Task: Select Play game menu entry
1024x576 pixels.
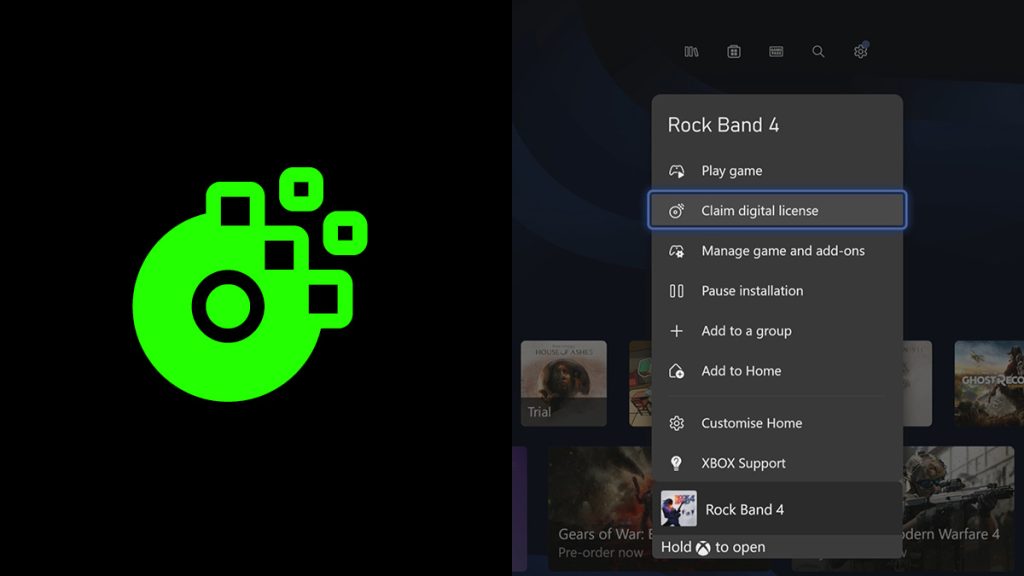Action: pos(777,170)
